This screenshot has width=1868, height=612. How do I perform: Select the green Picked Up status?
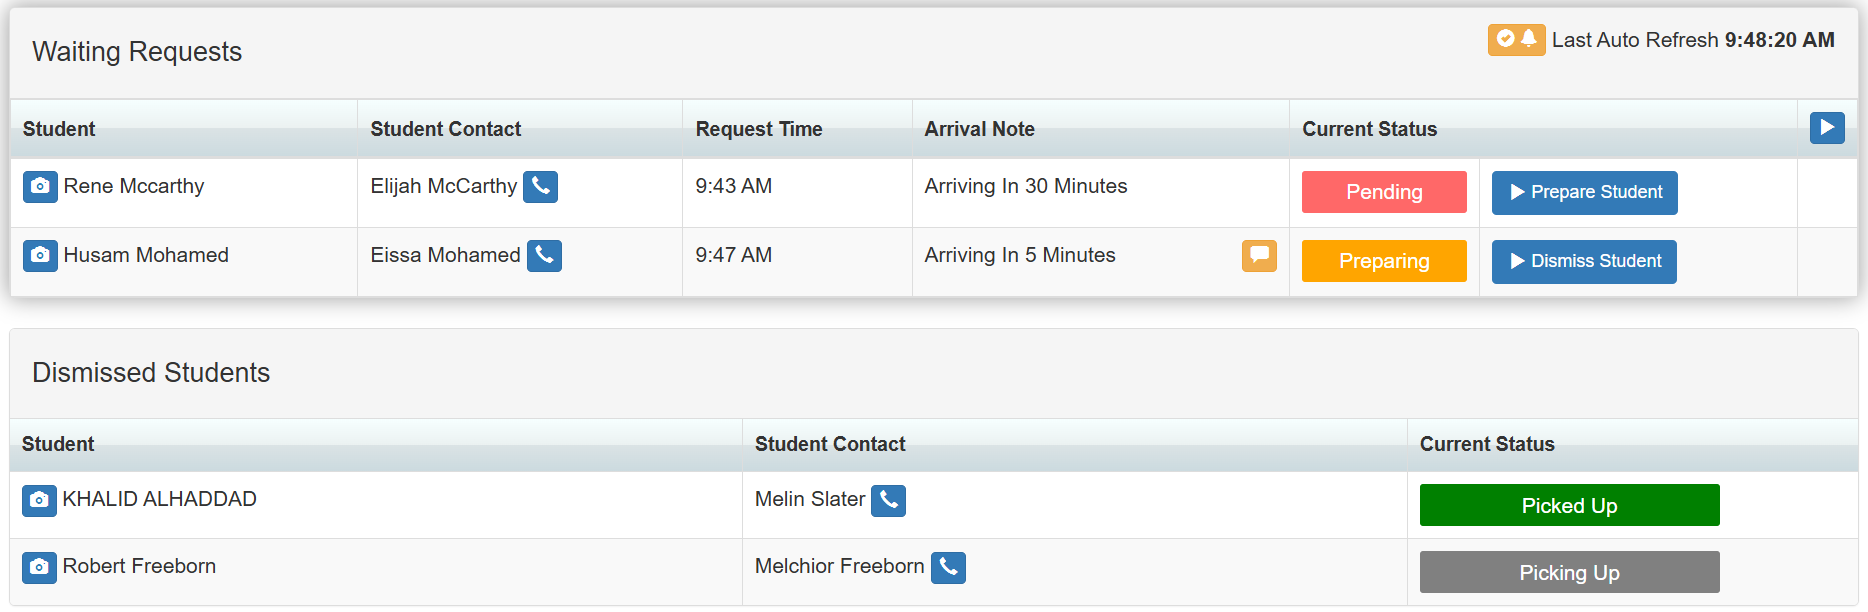click(1569, 505)
